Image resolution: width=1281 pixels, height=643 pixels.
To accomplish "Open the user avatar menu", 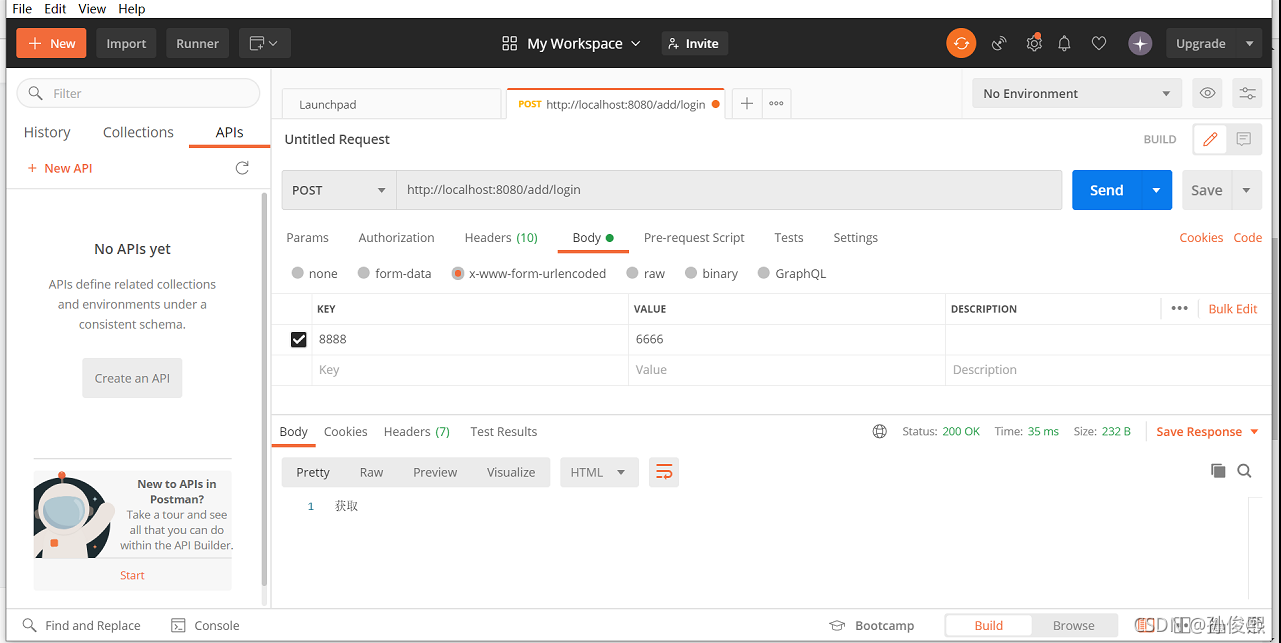I will [1140, 43].
